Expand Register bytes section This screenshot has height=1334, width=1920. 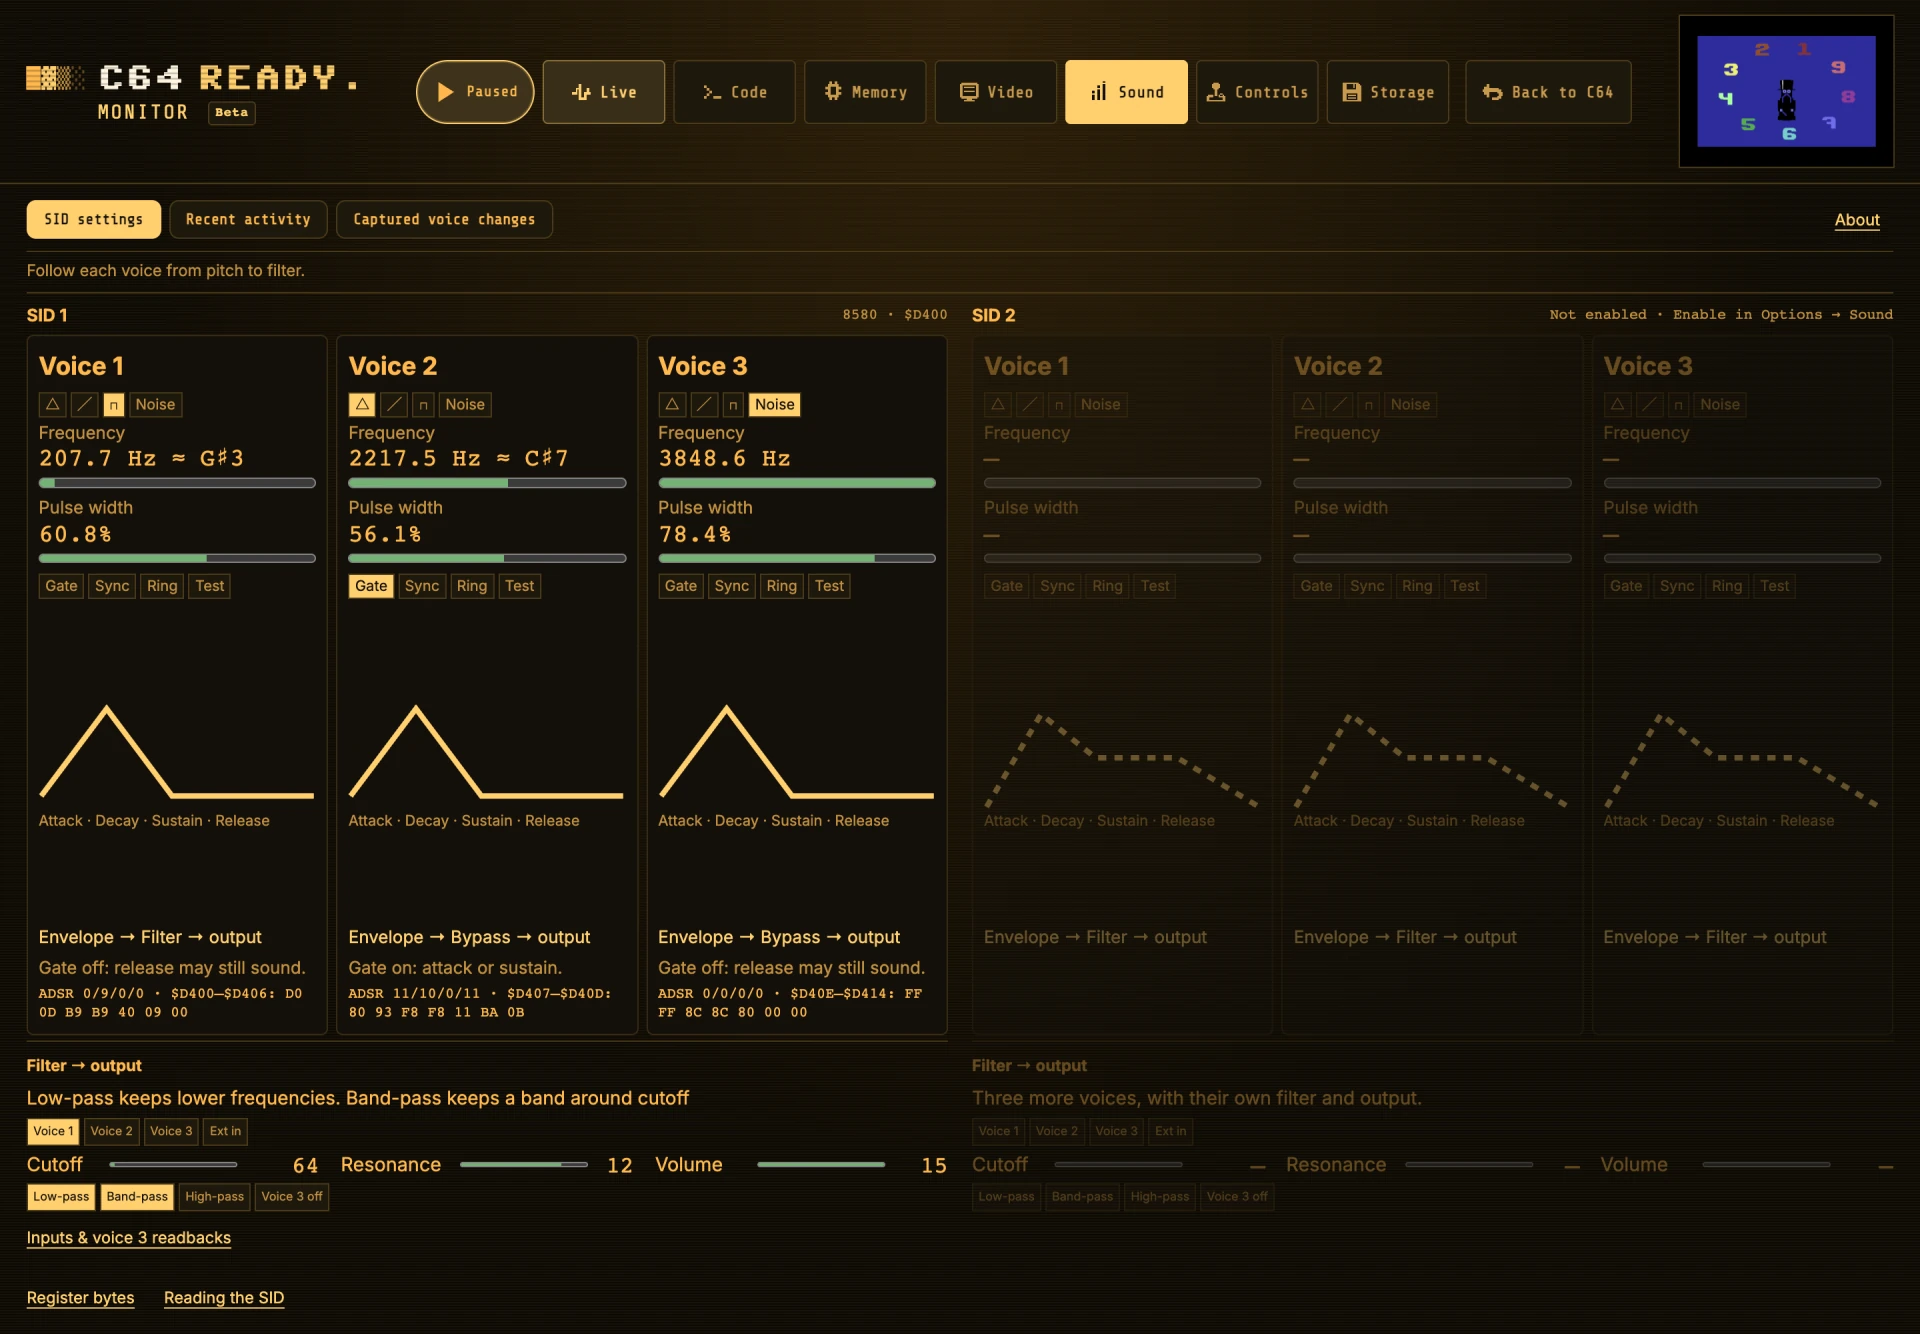pos(80,1298)
